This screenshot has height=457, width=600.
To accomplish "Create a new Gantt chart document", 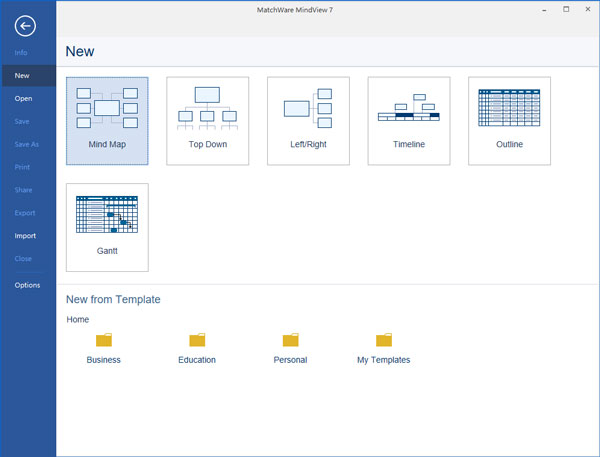I will click(x=107, y=227).
